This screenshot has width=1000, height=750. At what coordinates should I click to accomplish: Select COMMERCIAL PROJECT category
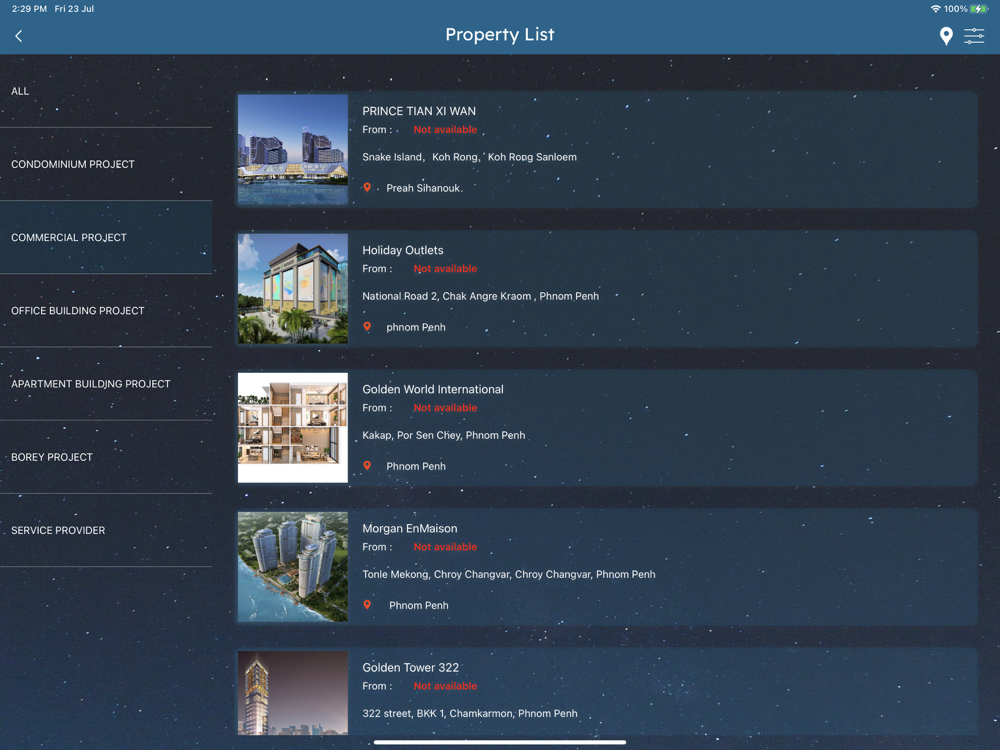[x=107, y=237]
